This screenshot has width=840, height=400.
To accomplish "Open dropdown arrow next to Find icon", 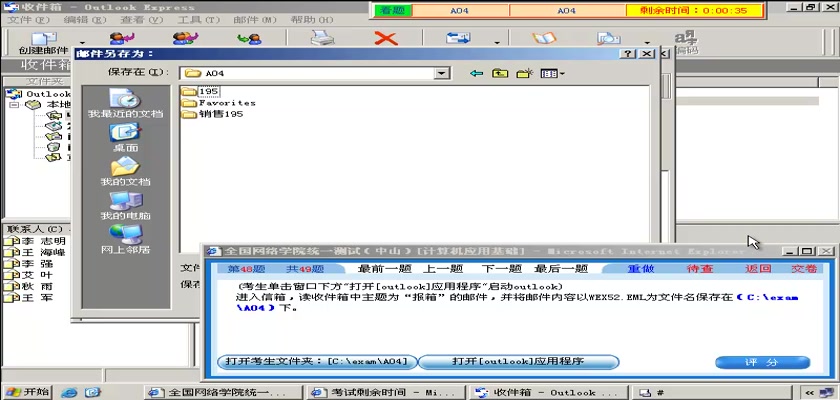I will point(647,43).
